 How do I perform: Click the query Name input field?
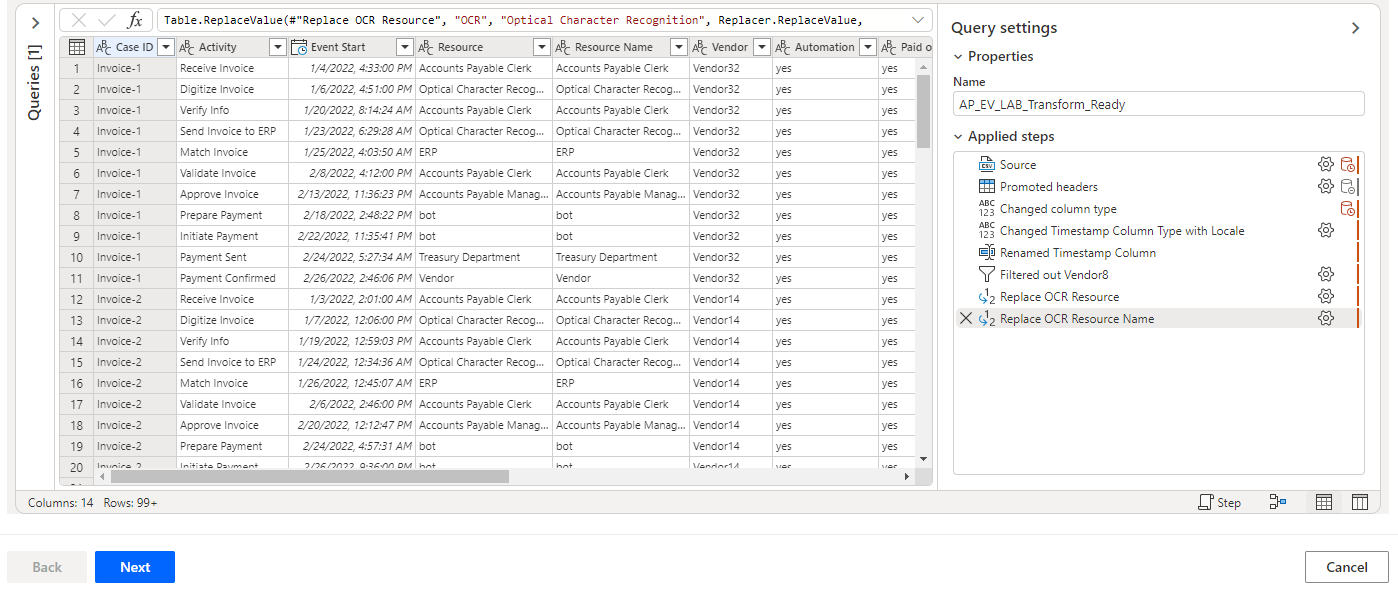click(x=1158, y=104)
